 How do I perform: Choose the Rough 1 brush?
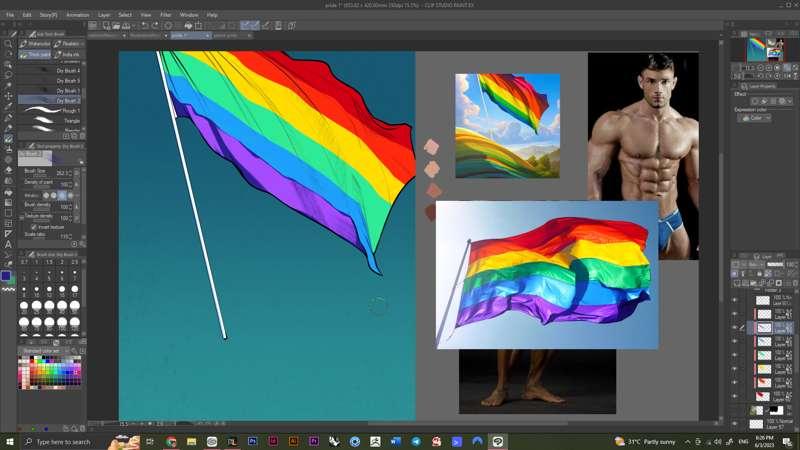pos(49,111)
